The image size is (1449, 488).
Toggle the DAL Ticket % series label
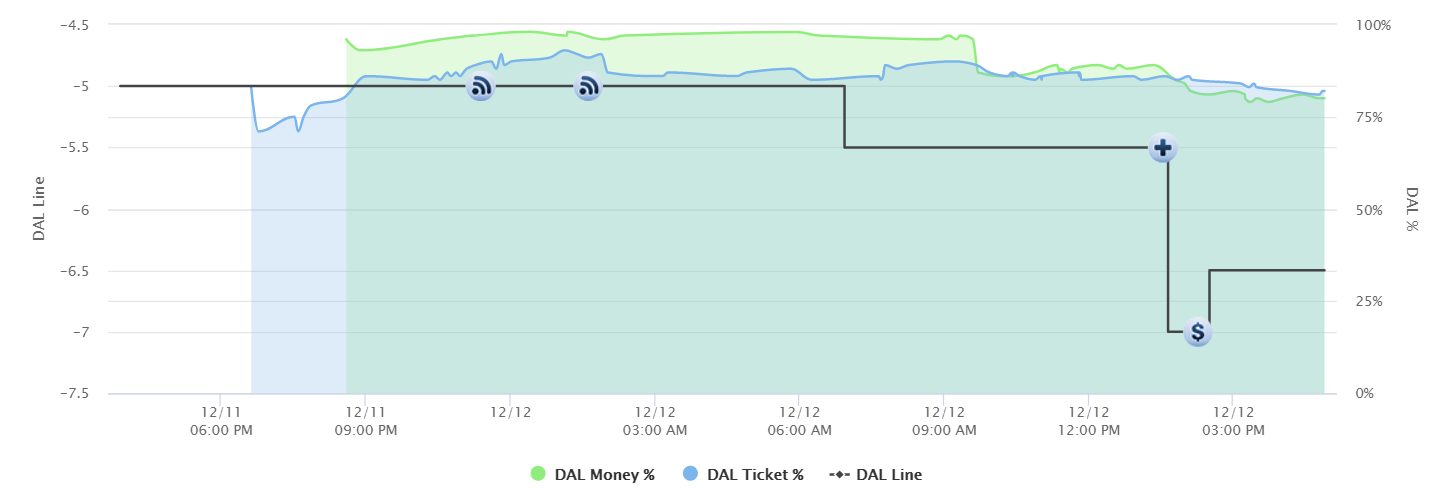pos(755,475)
